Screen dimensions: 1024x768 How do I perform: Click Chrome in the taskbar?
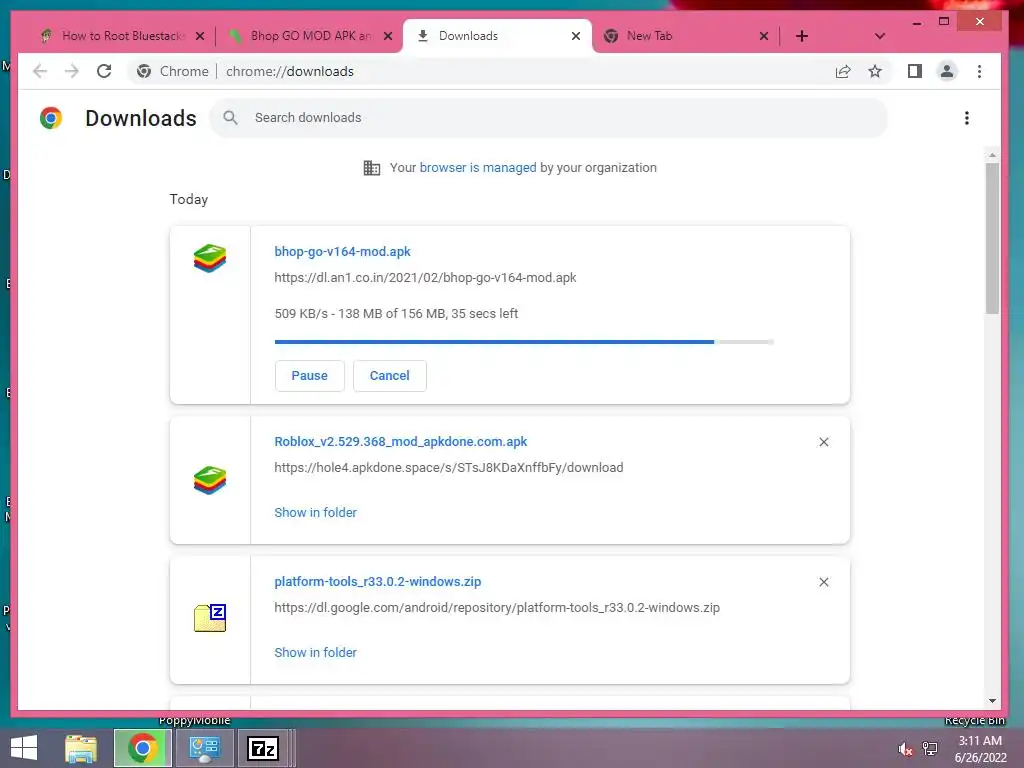pyautogui.click(x=142, y=748)
